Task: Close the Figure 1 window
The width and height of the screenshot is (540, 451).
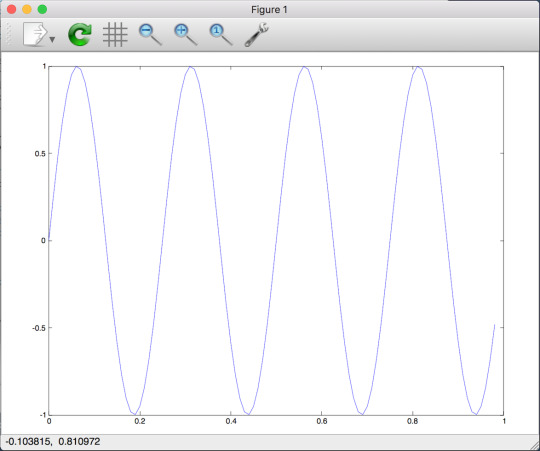Action: [x=11, y=9]
